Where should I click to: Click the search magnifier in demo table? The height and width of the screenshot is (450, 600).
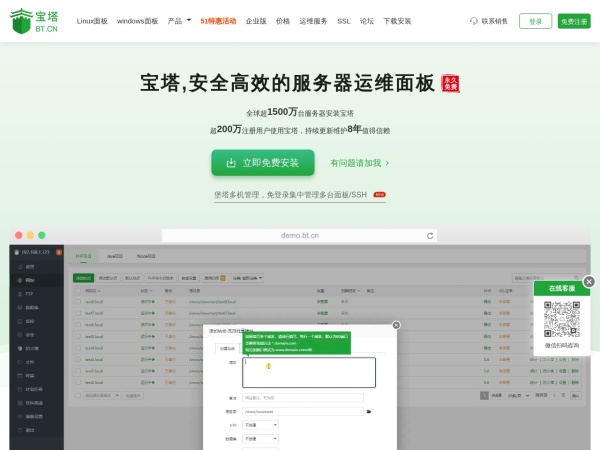576,278
